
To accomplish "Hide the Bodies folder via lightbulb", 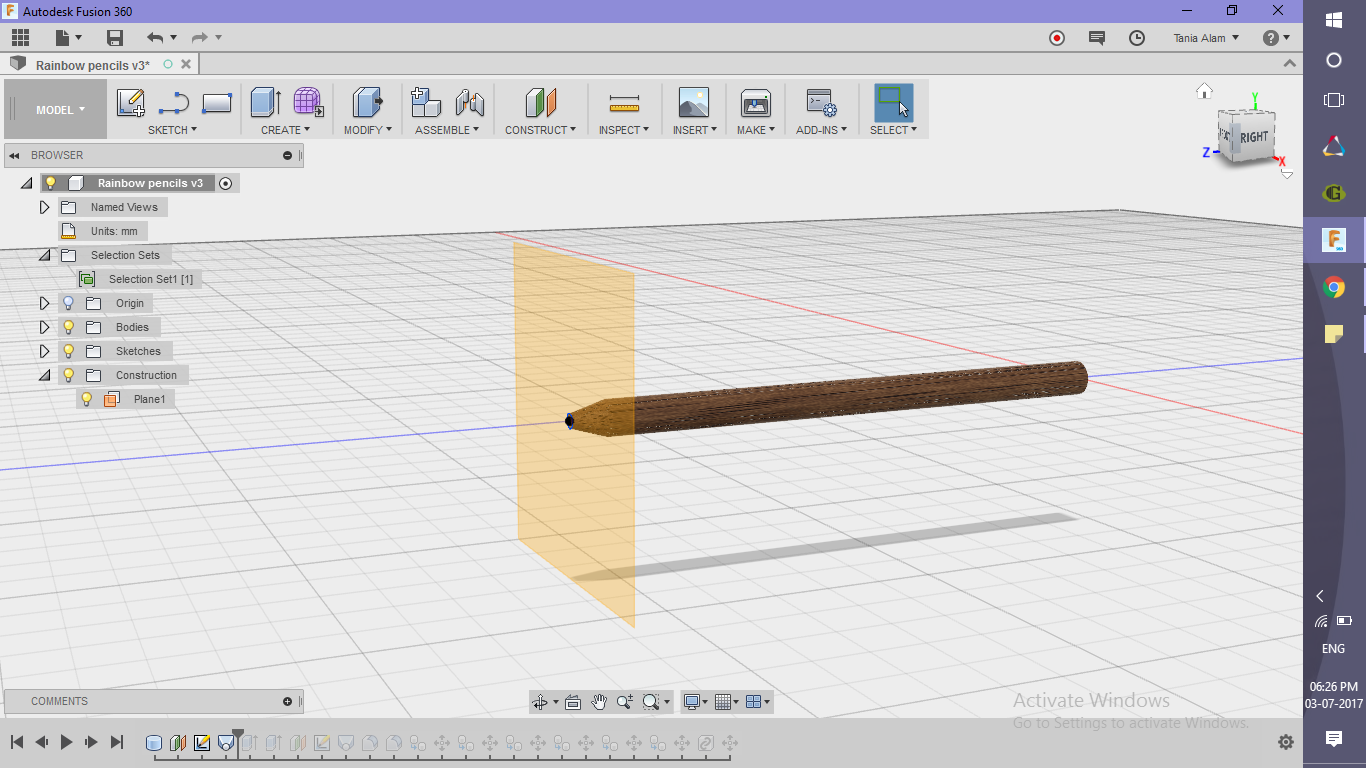I will (x=69, y=327).
